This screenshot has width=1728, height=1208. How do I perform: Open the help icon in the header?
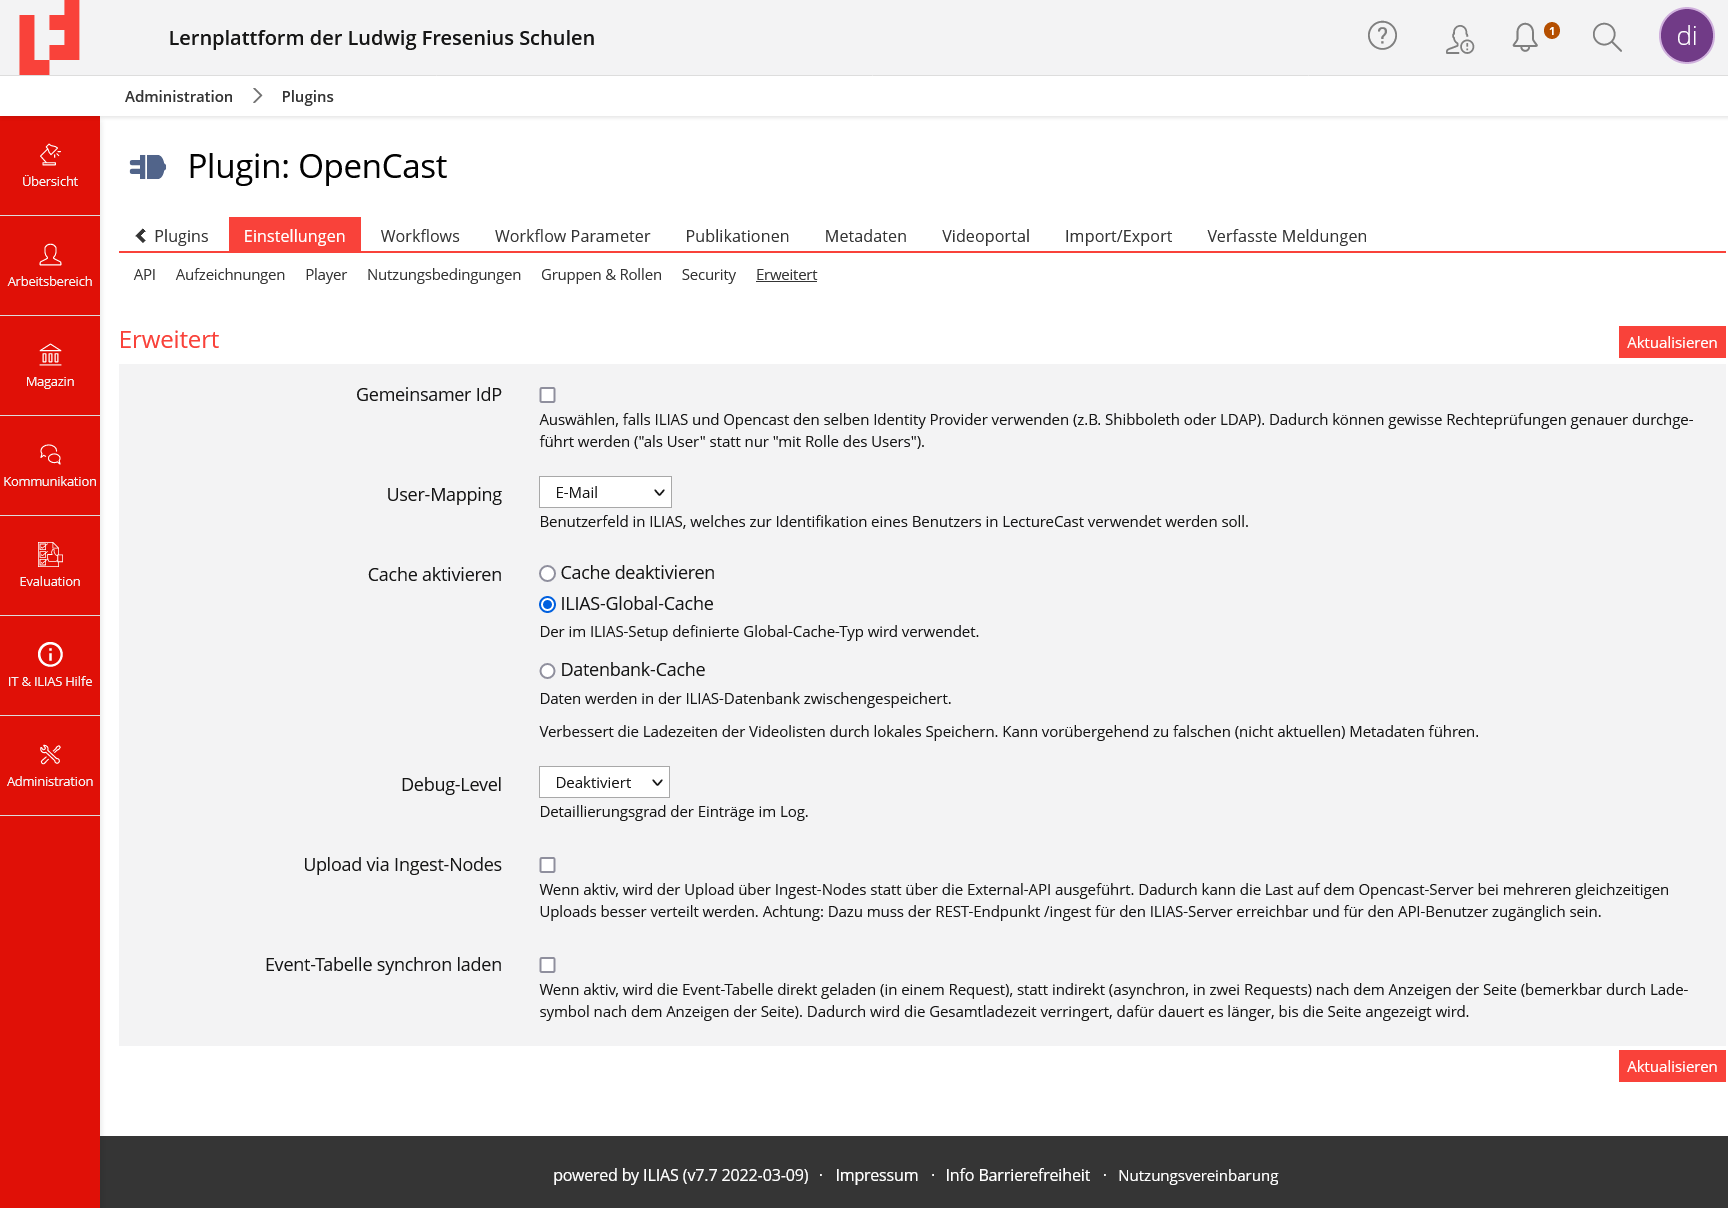pos(1382,36)
